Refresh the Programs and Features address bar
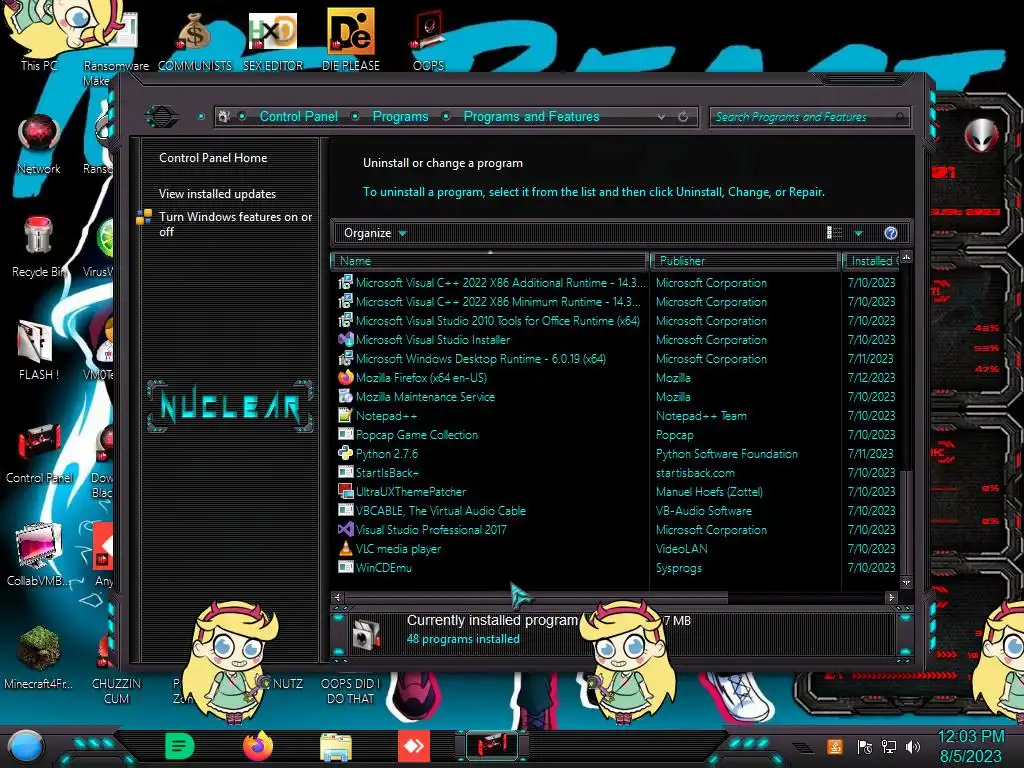Image resolution: width=1024 pixels, height=768 pixels. 683,117
